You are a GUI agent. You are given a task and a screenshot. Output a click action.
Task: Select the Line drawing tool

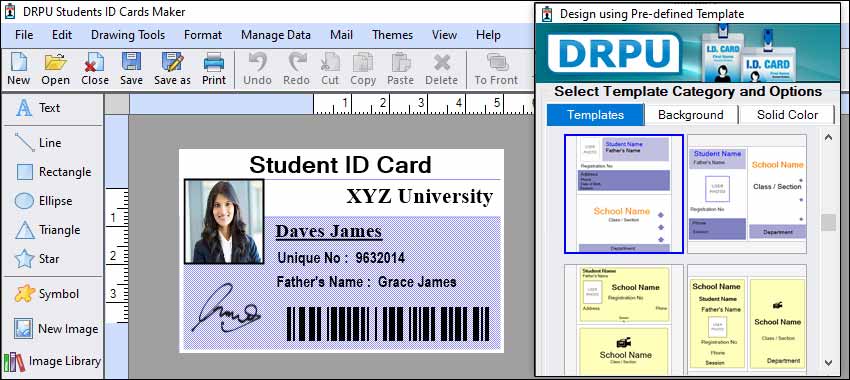pyautogui.click(x=38, y=143)
